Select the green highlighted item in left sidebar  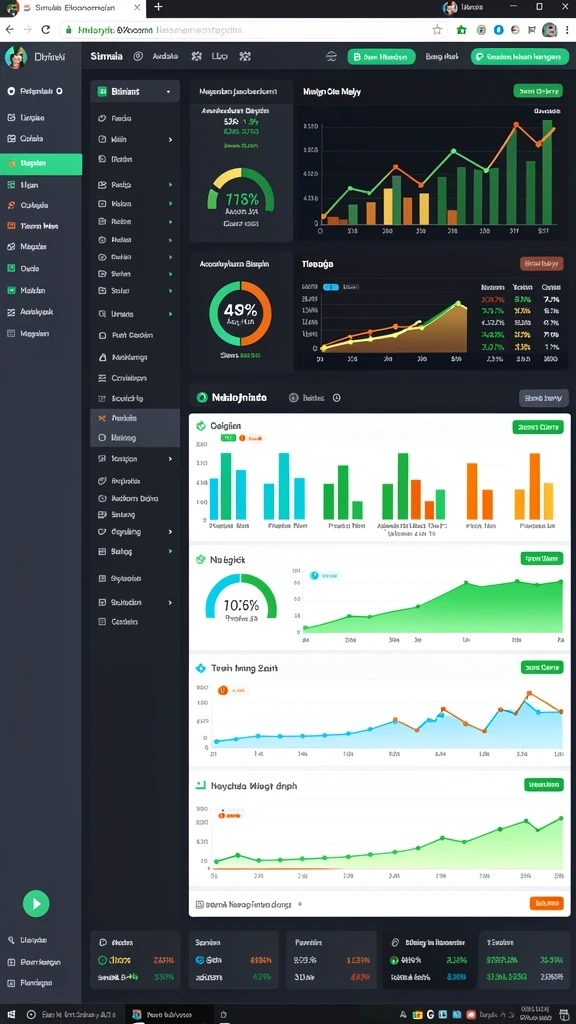(41, 164)
